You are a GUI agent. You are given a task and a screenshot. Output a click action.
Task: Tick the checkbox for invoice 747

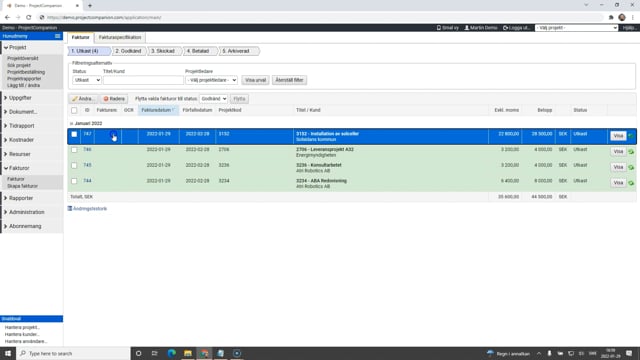point(74,134)
